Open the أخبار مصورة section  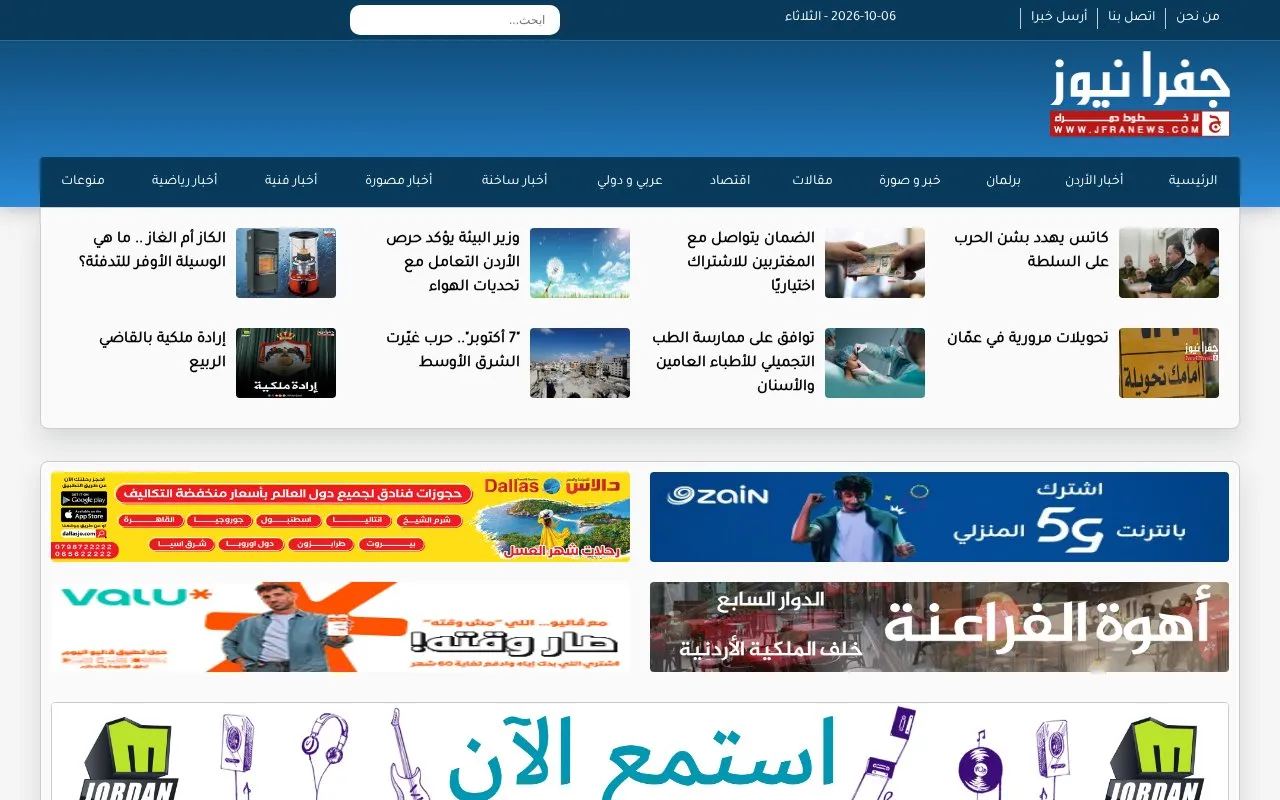pos(398,181)
